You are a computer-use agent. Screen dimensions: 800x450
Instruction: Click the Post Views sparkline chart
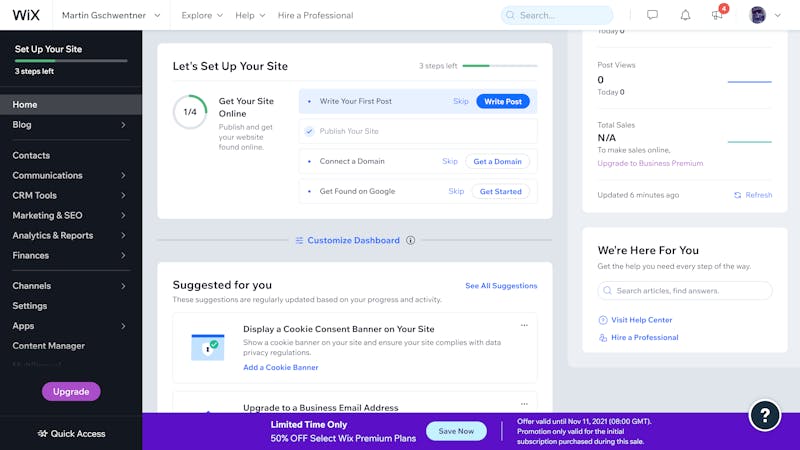749,82
